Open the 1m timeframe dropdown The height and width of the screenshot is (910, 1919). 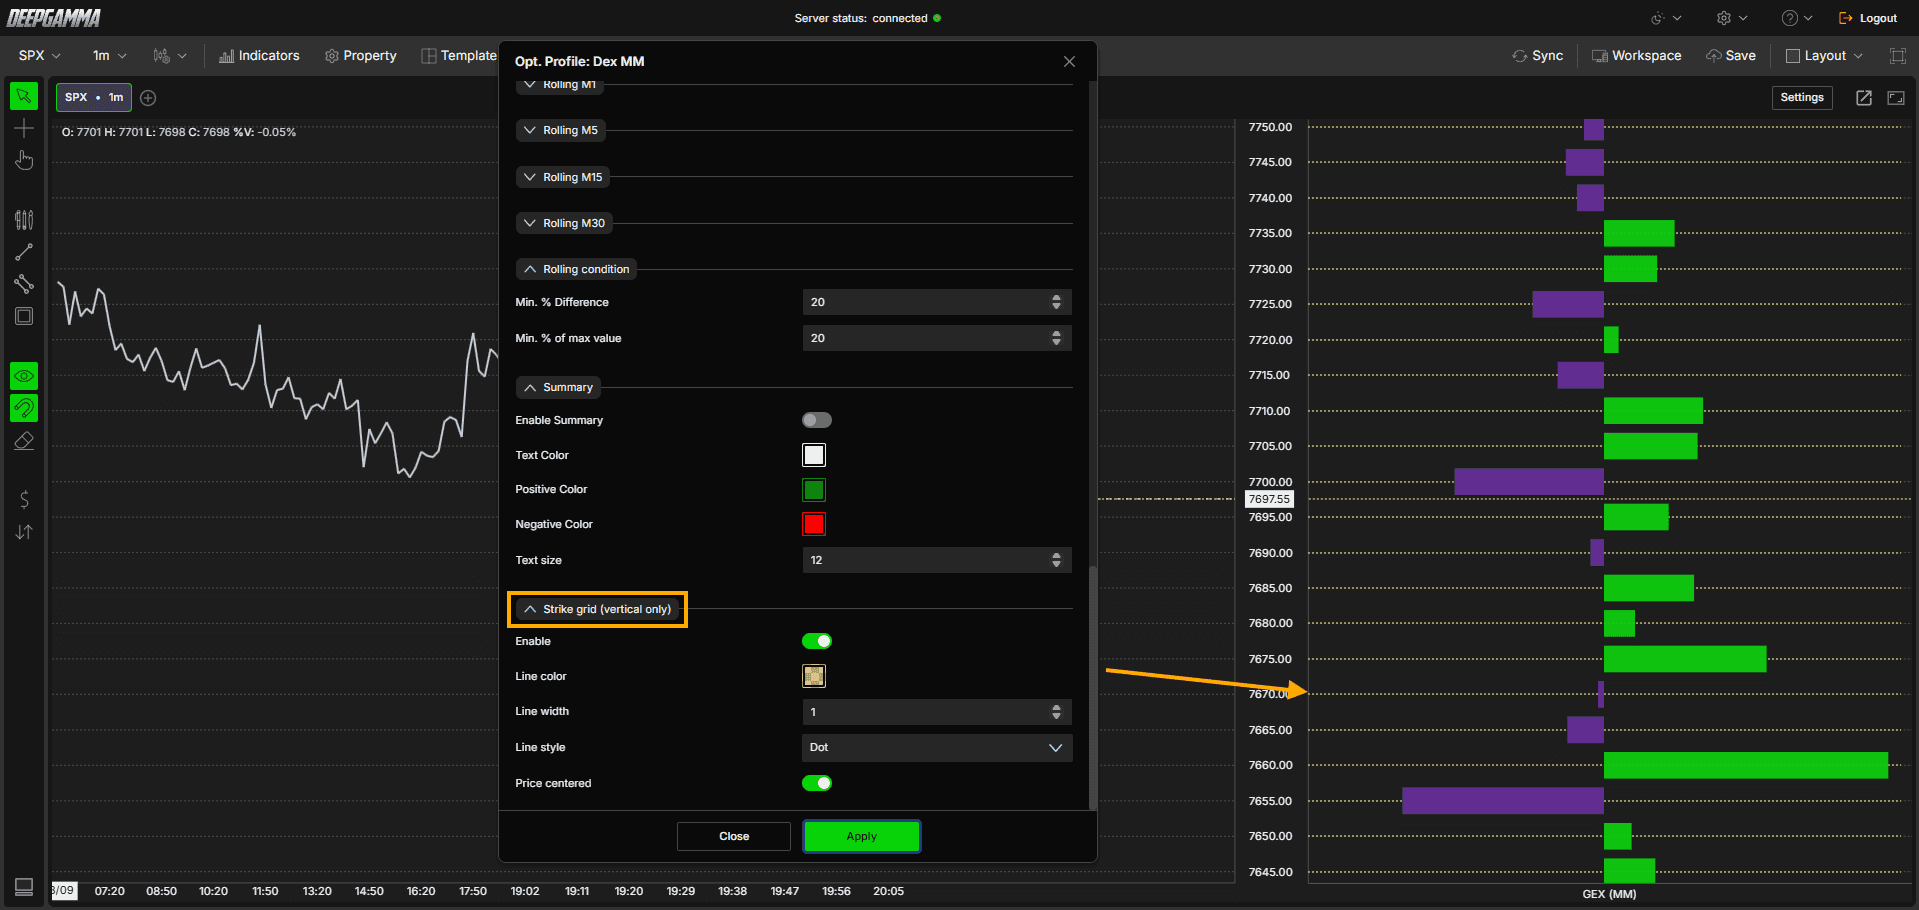[110, 56]
